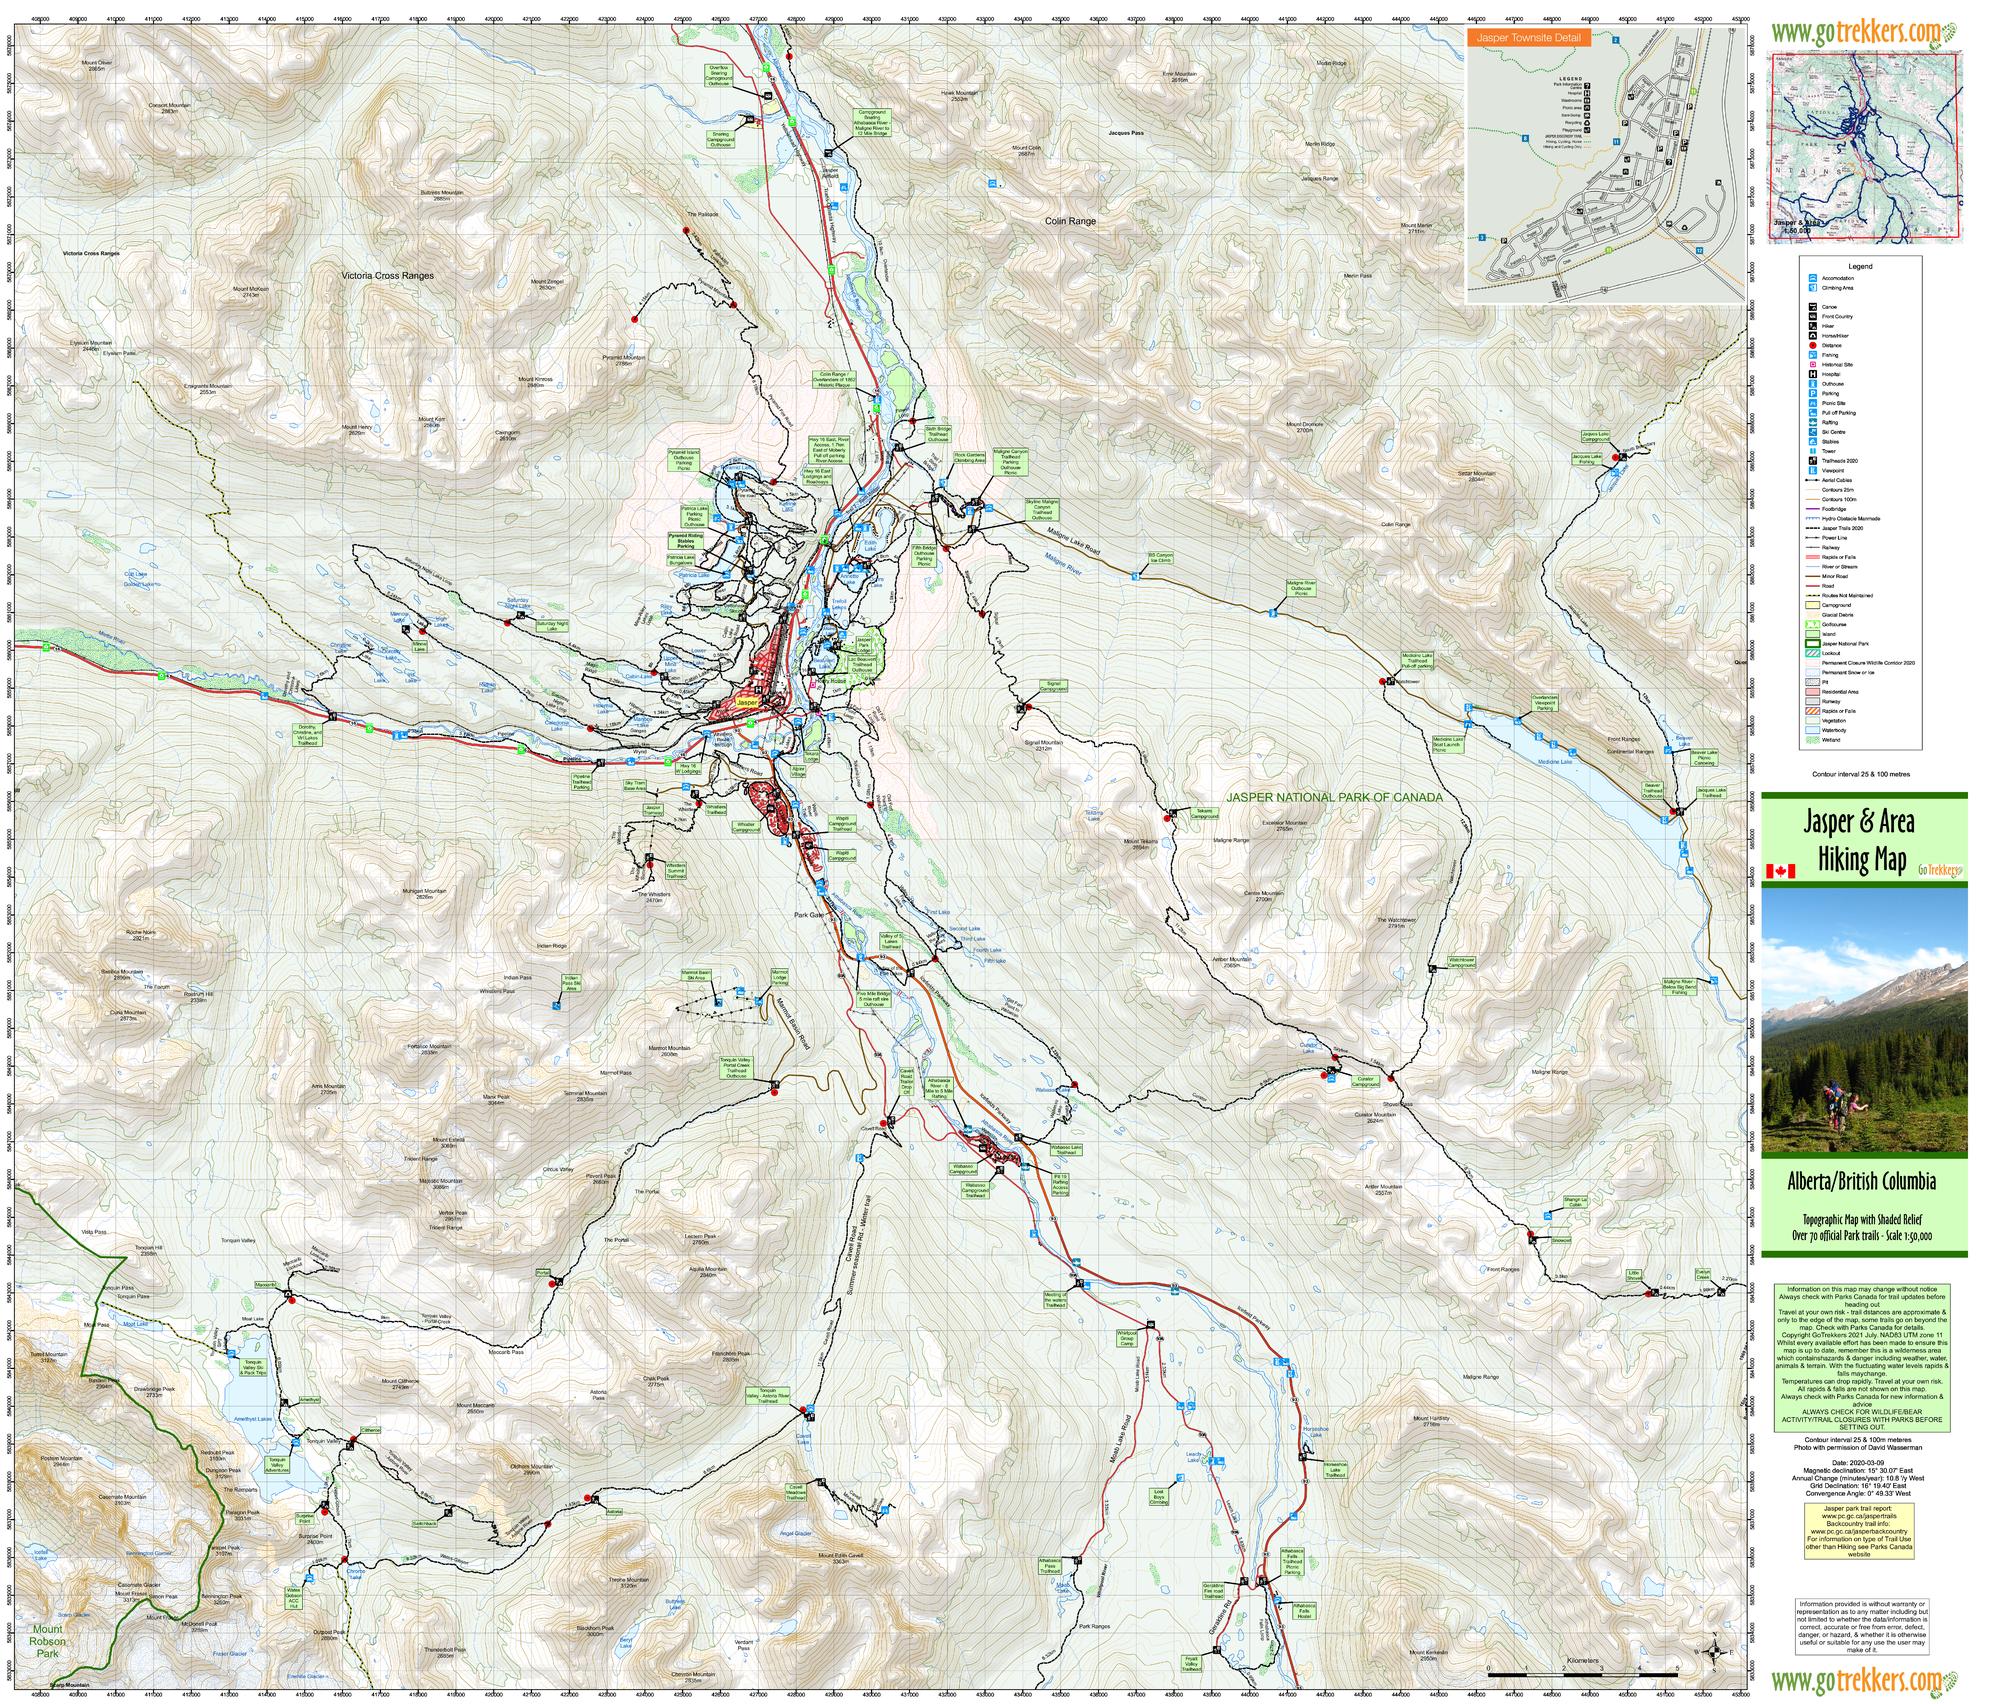Click the Accommodation icon in the legend
The height and width of the screenshot is (1704, 1992).
click(1813, 278)
